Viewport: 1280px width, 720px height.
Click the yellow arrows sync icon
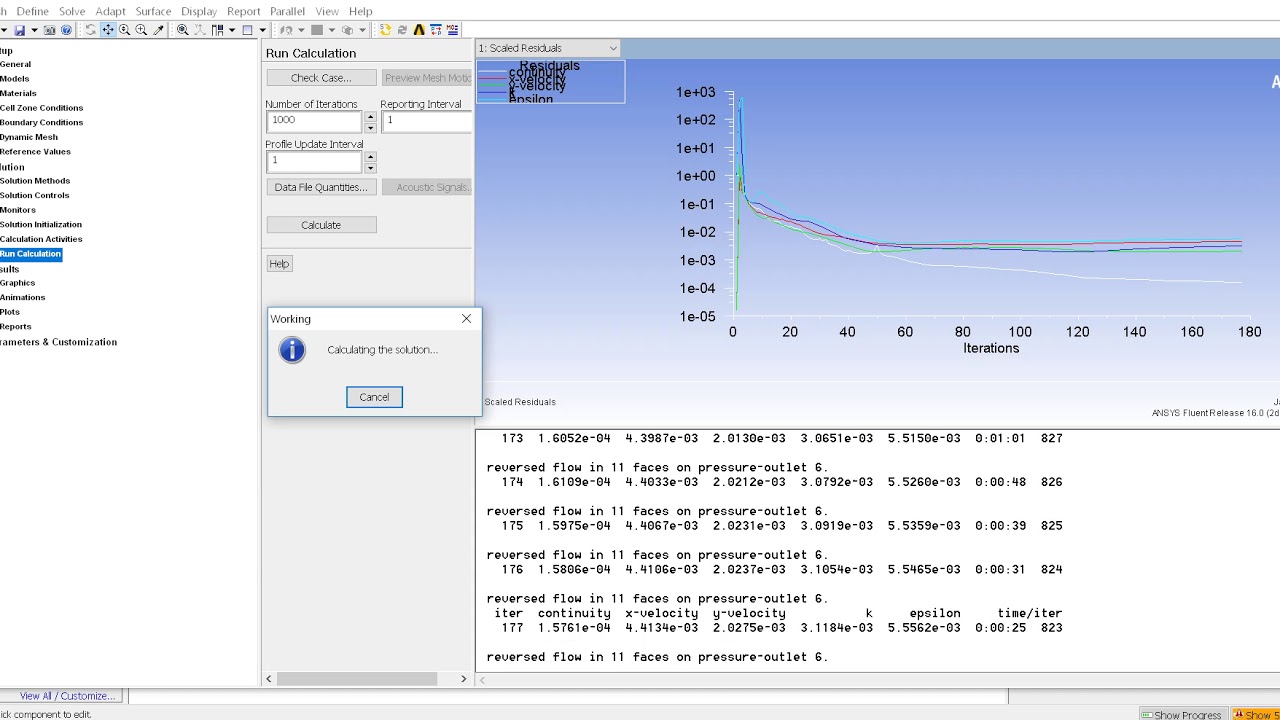385,30
